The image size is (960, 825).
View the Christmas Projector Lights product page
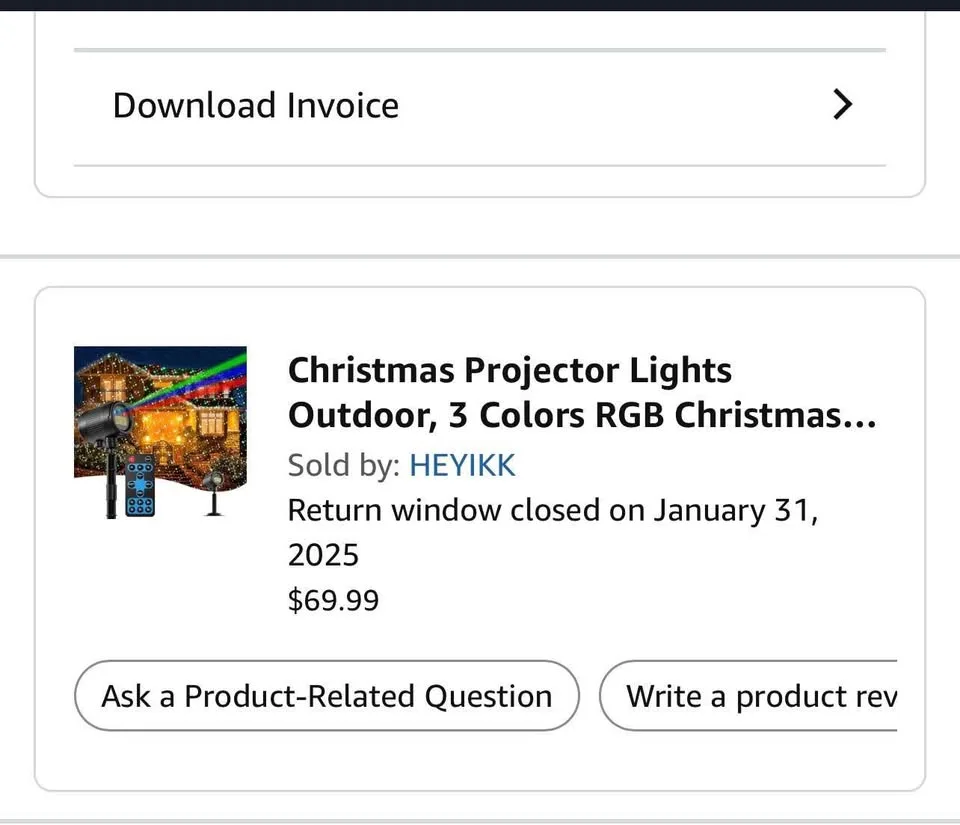click(x=580, y=392)
